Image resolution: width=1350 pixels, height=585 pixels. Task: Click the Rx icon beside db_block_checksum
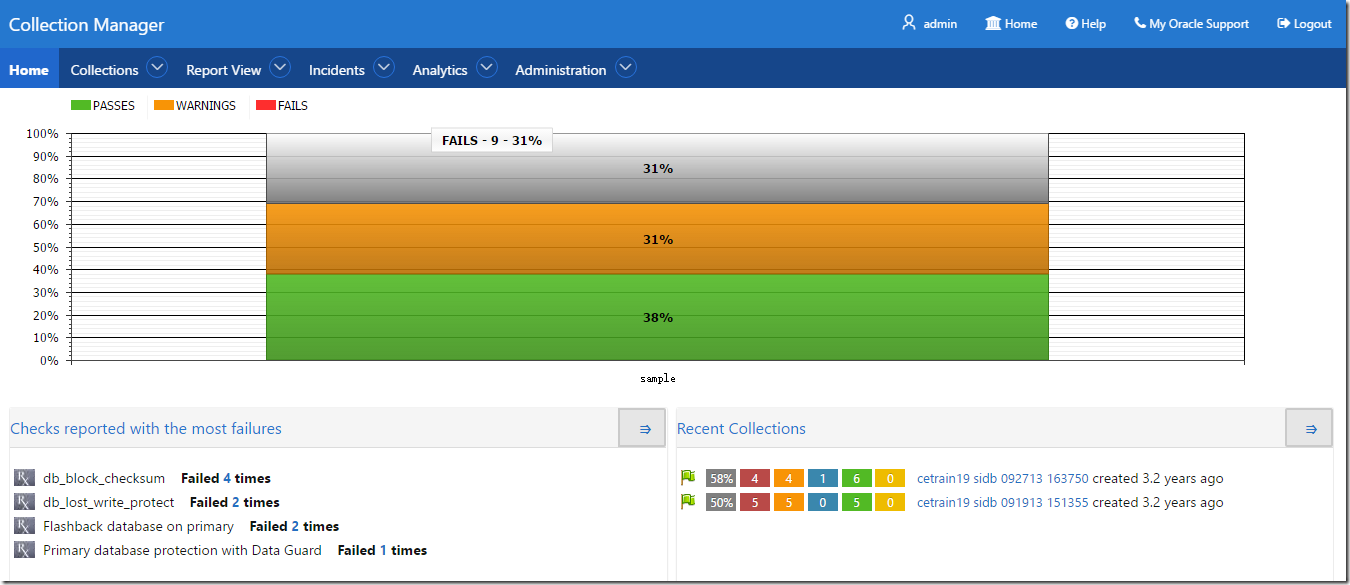click(25, 478)
